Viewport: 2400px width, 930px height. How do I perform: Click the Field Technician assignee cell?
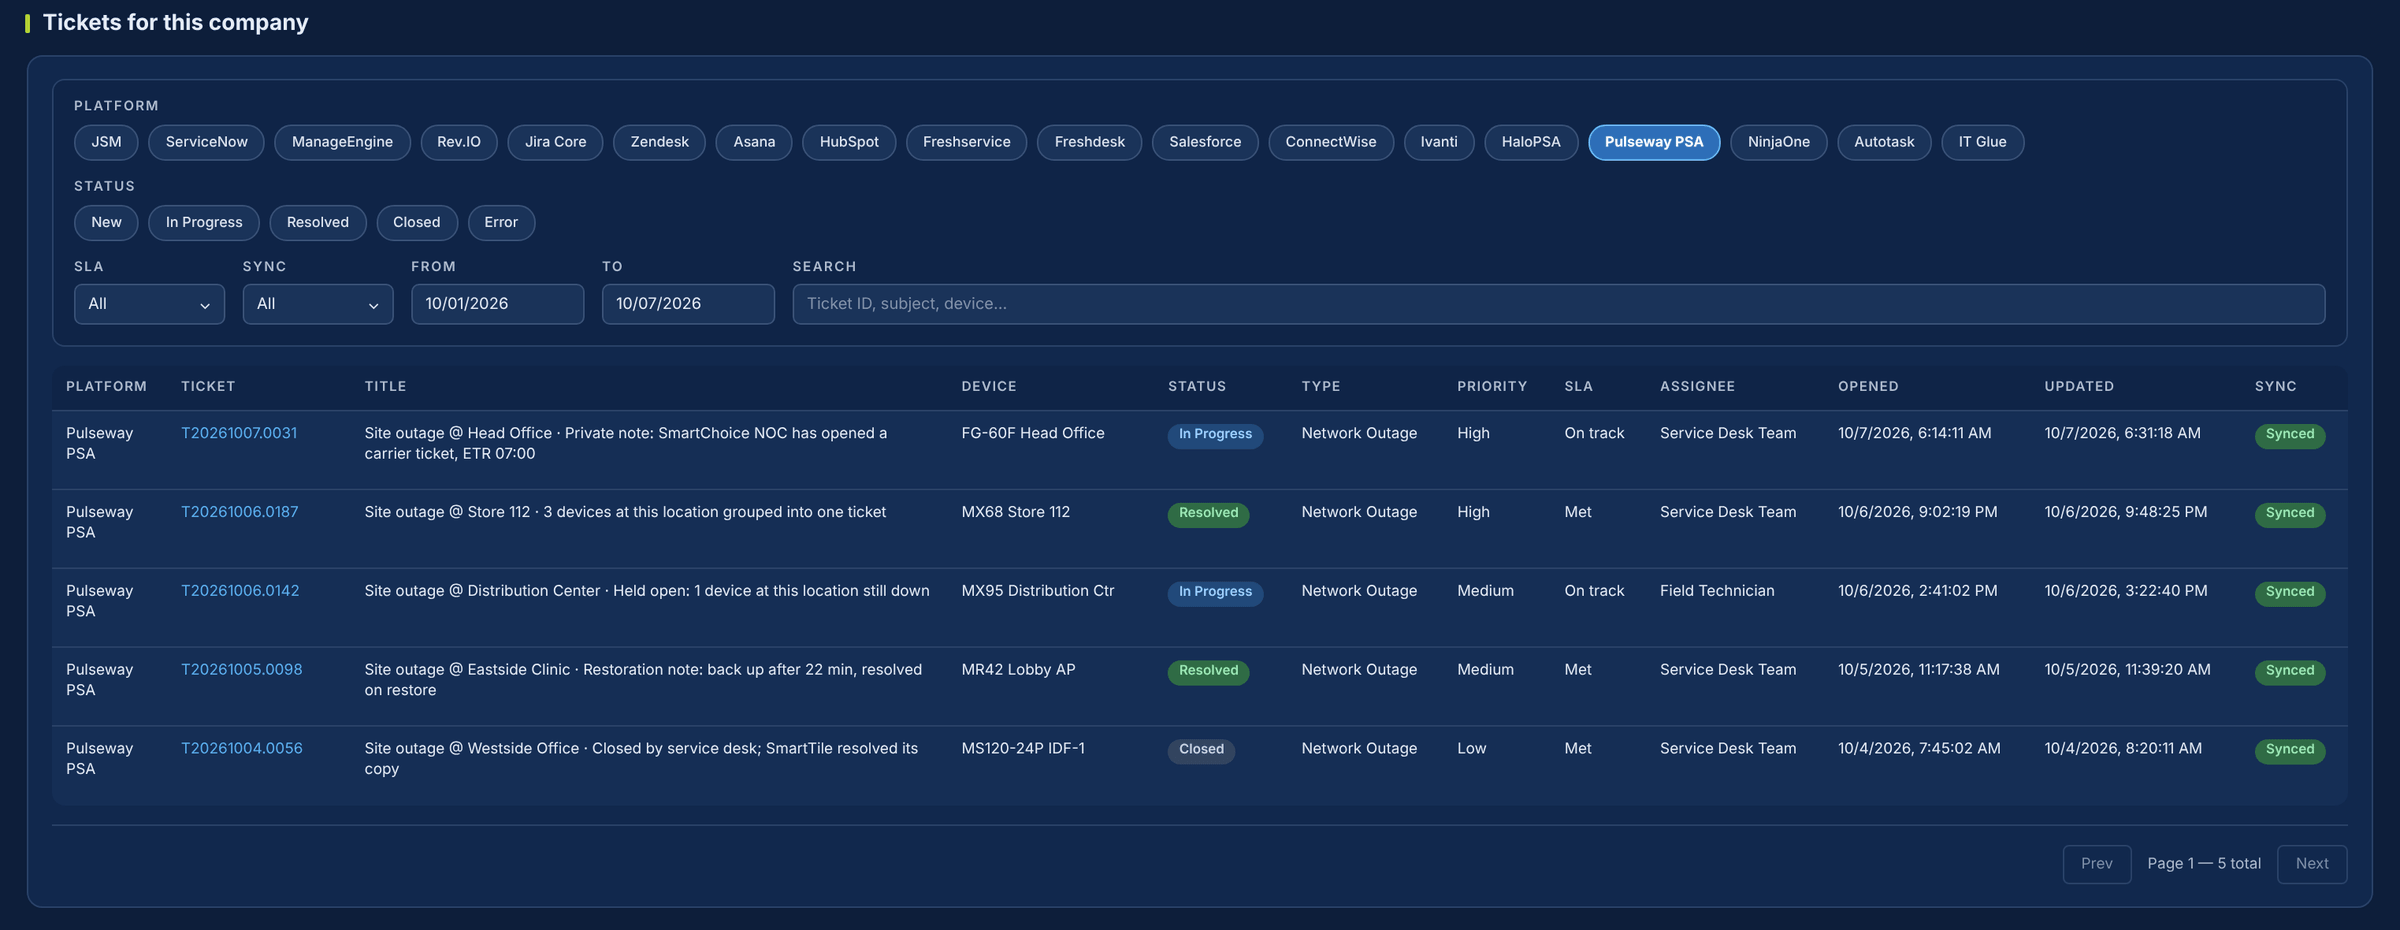pos(1717,591)
